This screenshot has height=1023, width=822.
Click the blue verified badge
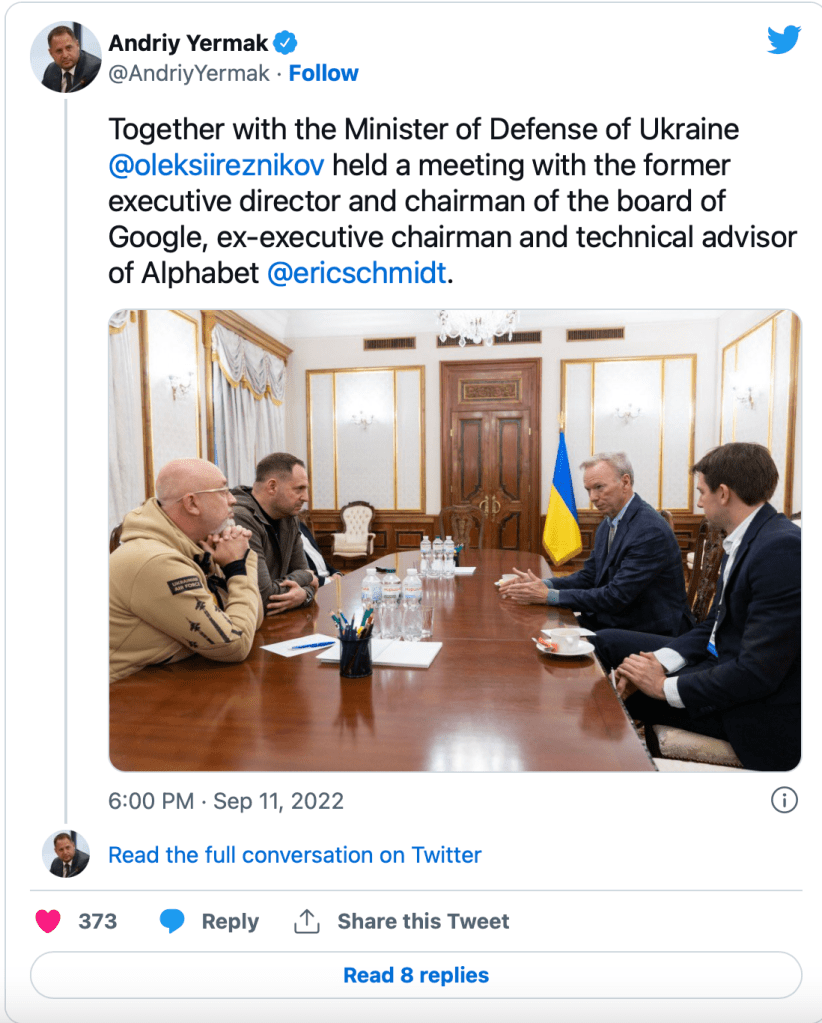(x=286, y=42)
